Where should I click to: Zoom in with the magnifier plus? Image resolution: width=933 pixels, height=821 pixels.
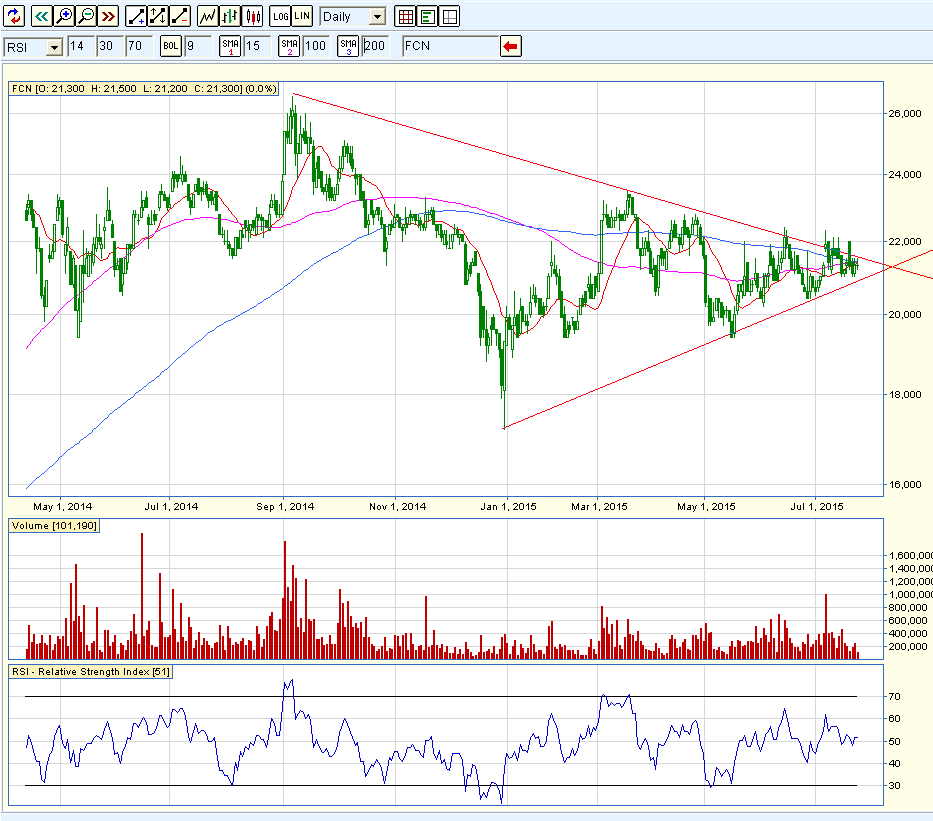point(64,16)
